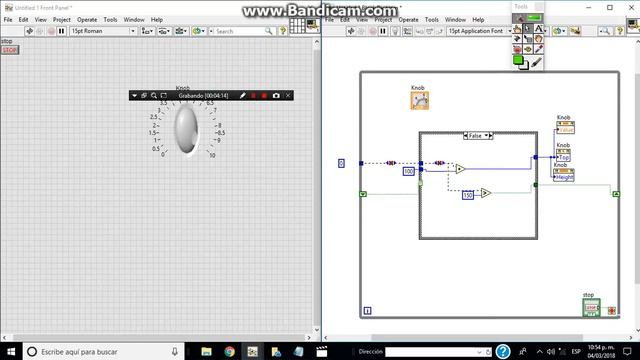The image size is (640, 360).
Task: Open the 15pt Roman font dropdown
Action: [x=103, y=31]
